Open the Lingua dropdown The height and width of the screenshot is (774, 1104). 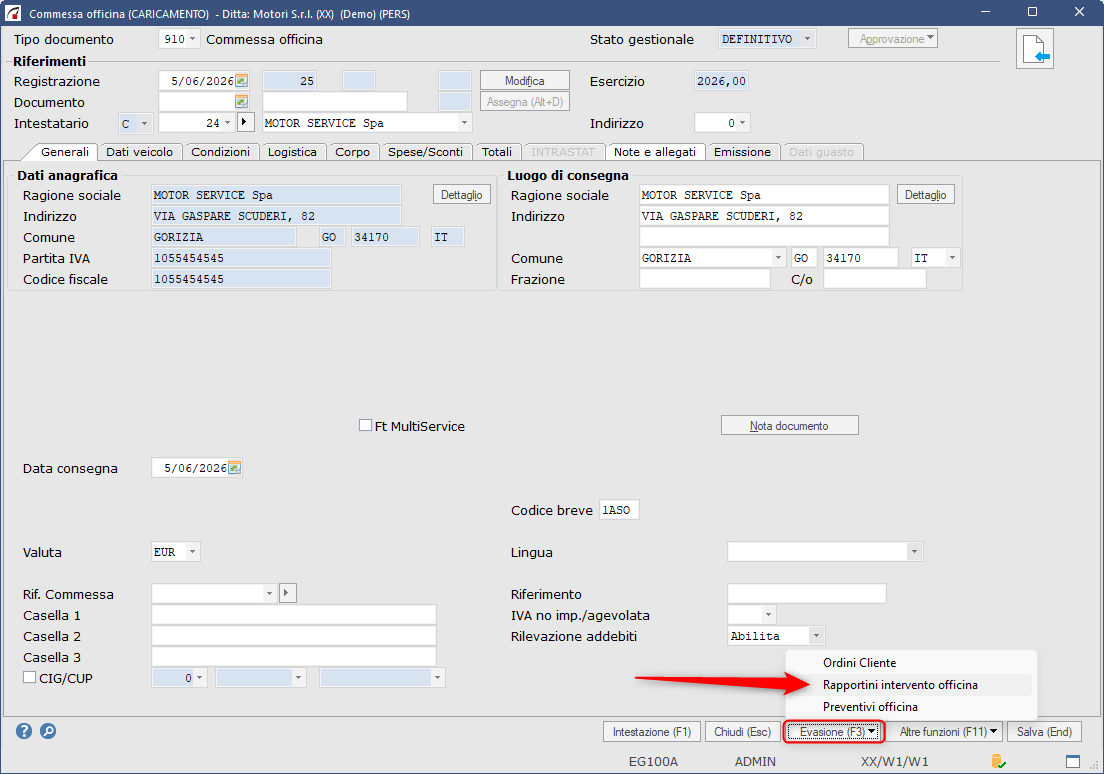(x=914, y=551)
